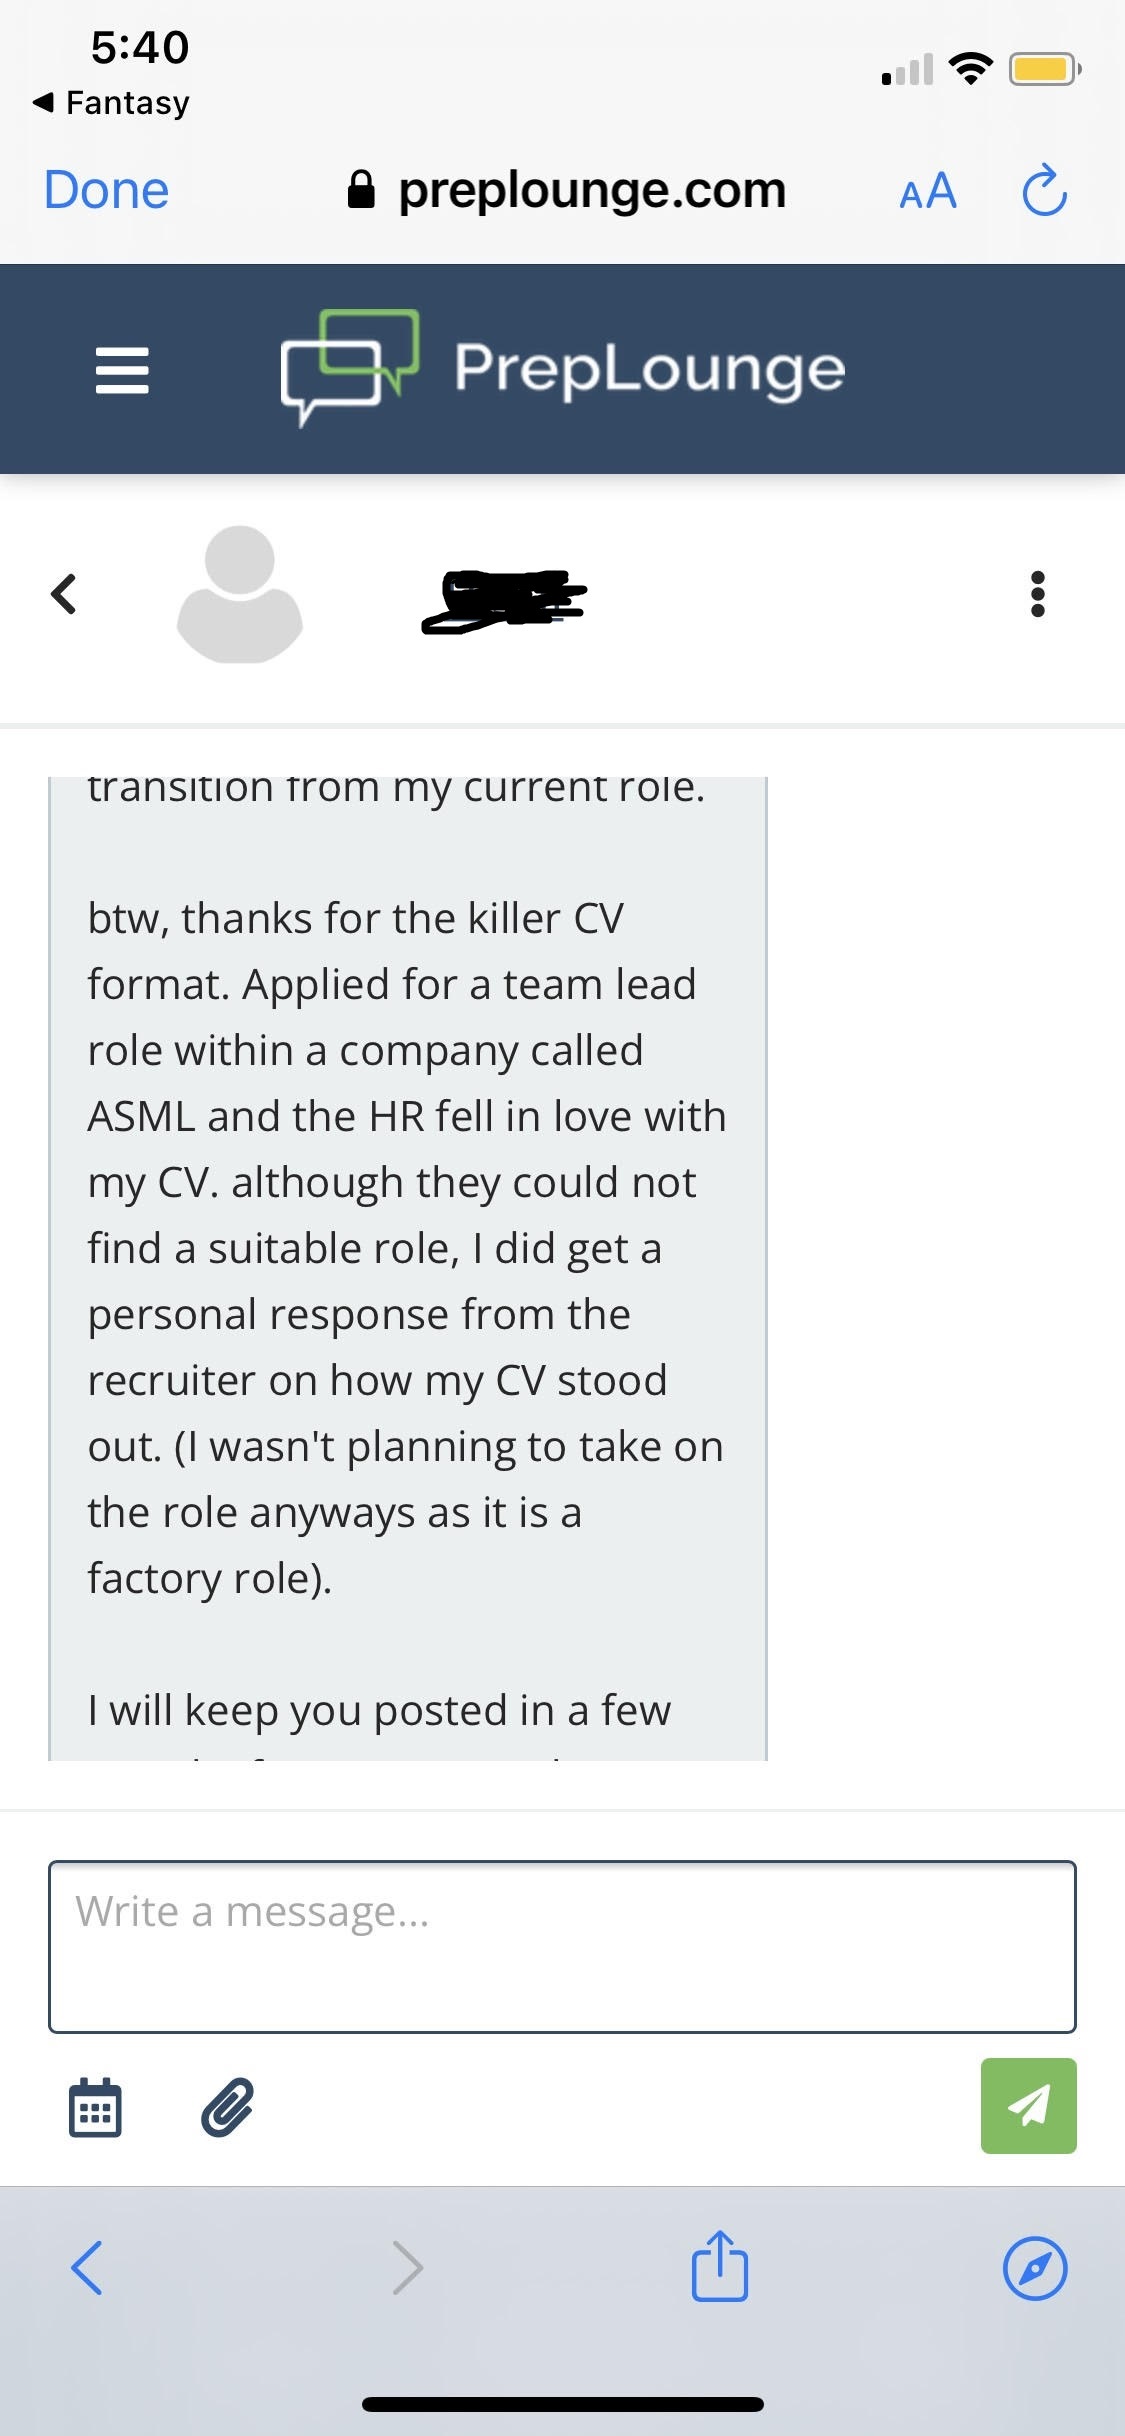Open the three-dot conversation options menu
Screen dimensions: 1125x2436
pyautogui.click(x=1037, y=594)
